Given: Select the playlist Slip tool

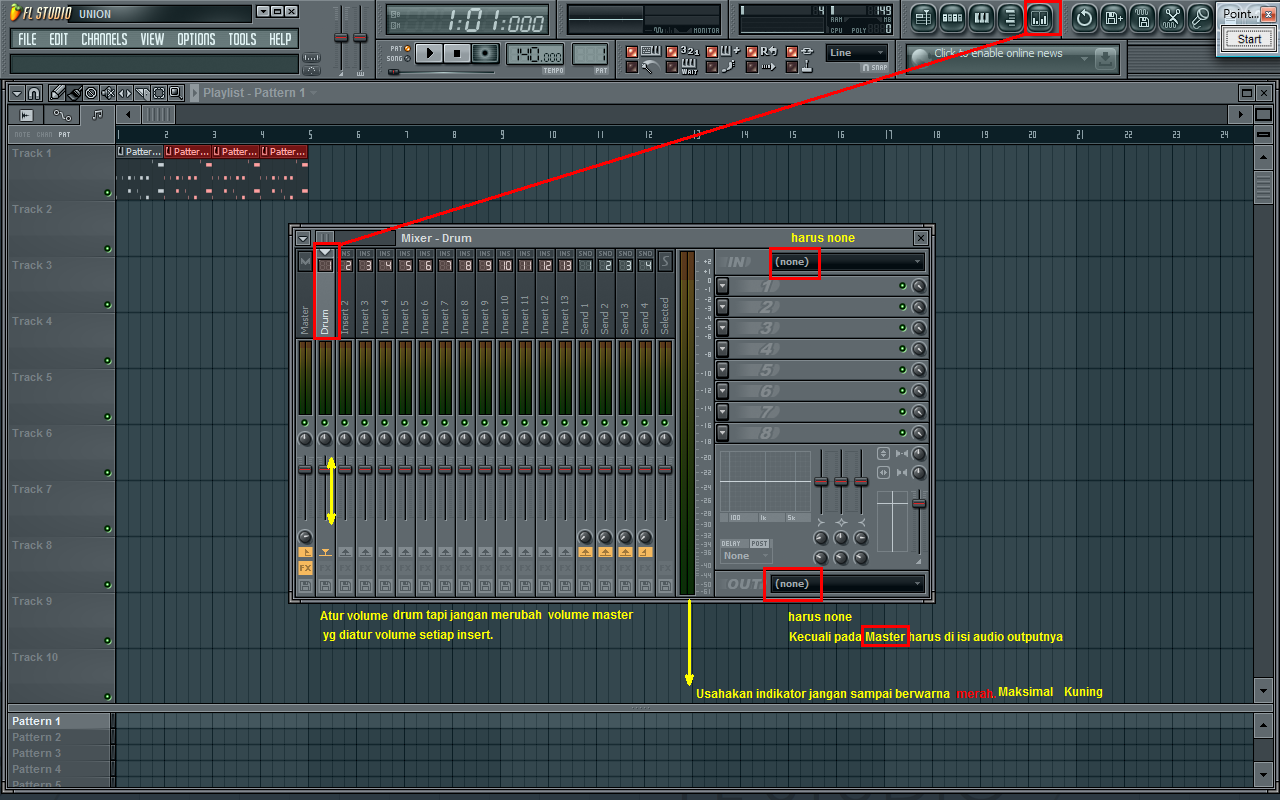Looking at the screenshot, I should 125,93.
